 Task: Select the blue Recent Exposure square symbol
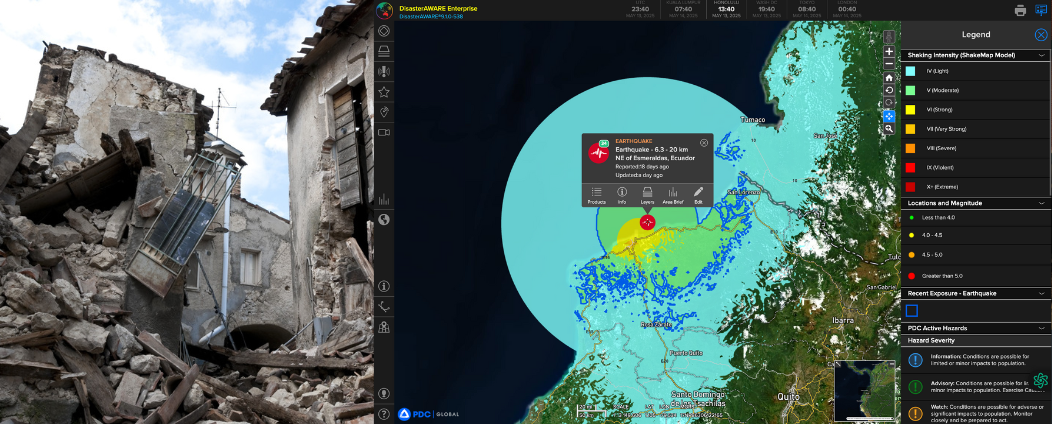point(911,311)
